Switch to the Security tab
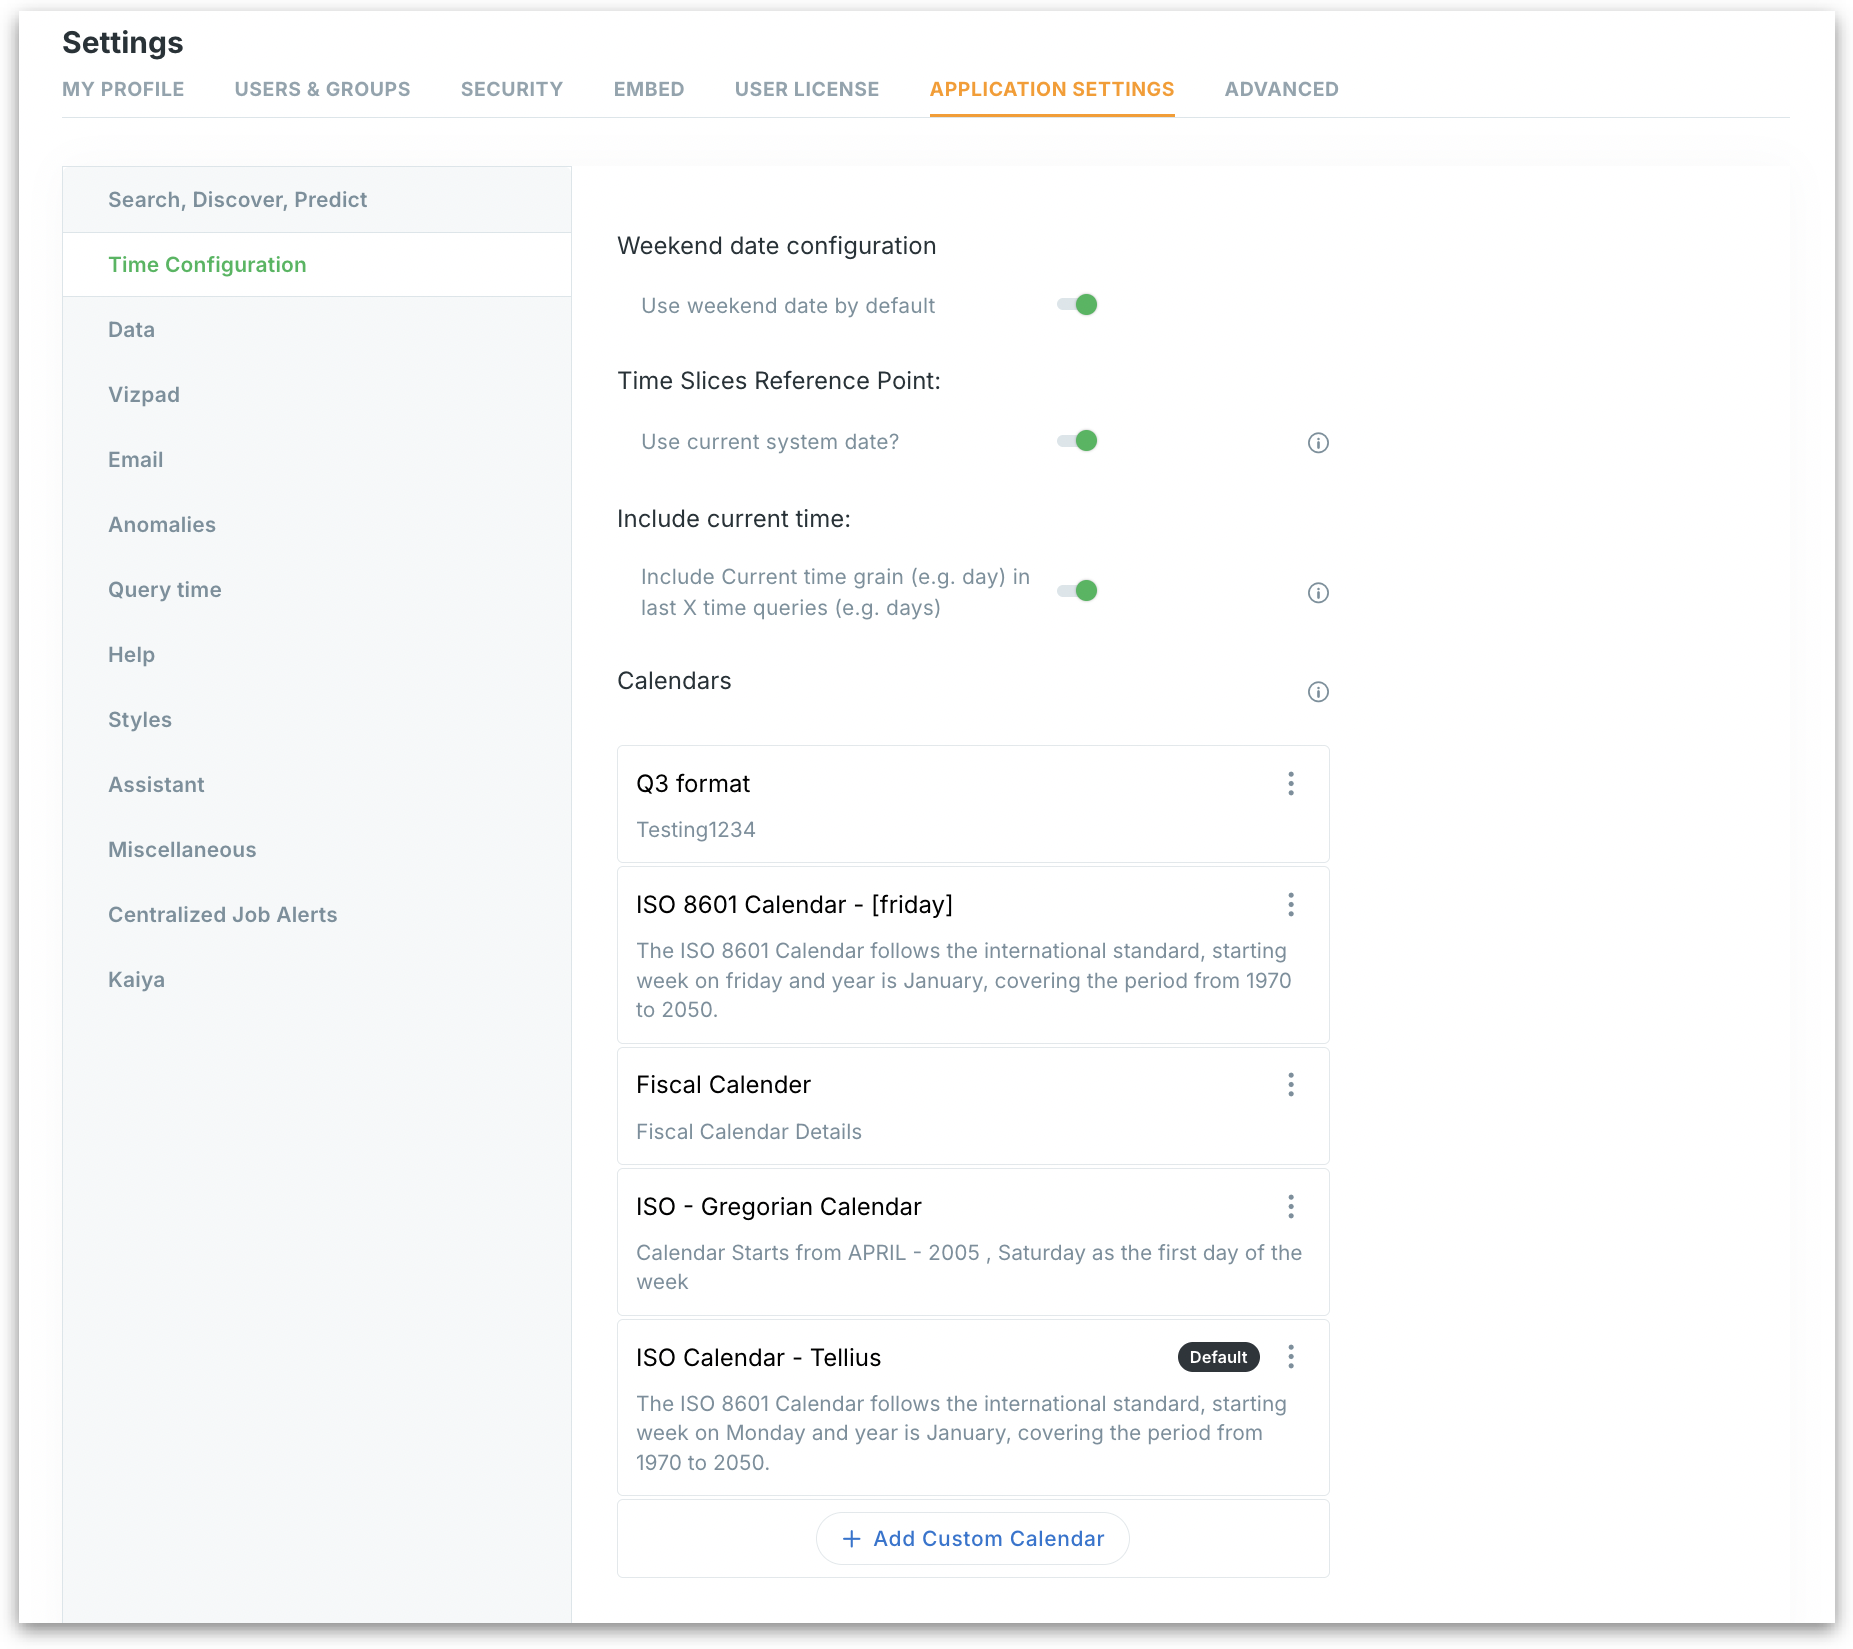The image size is (1853, 1649). point(511,89)
